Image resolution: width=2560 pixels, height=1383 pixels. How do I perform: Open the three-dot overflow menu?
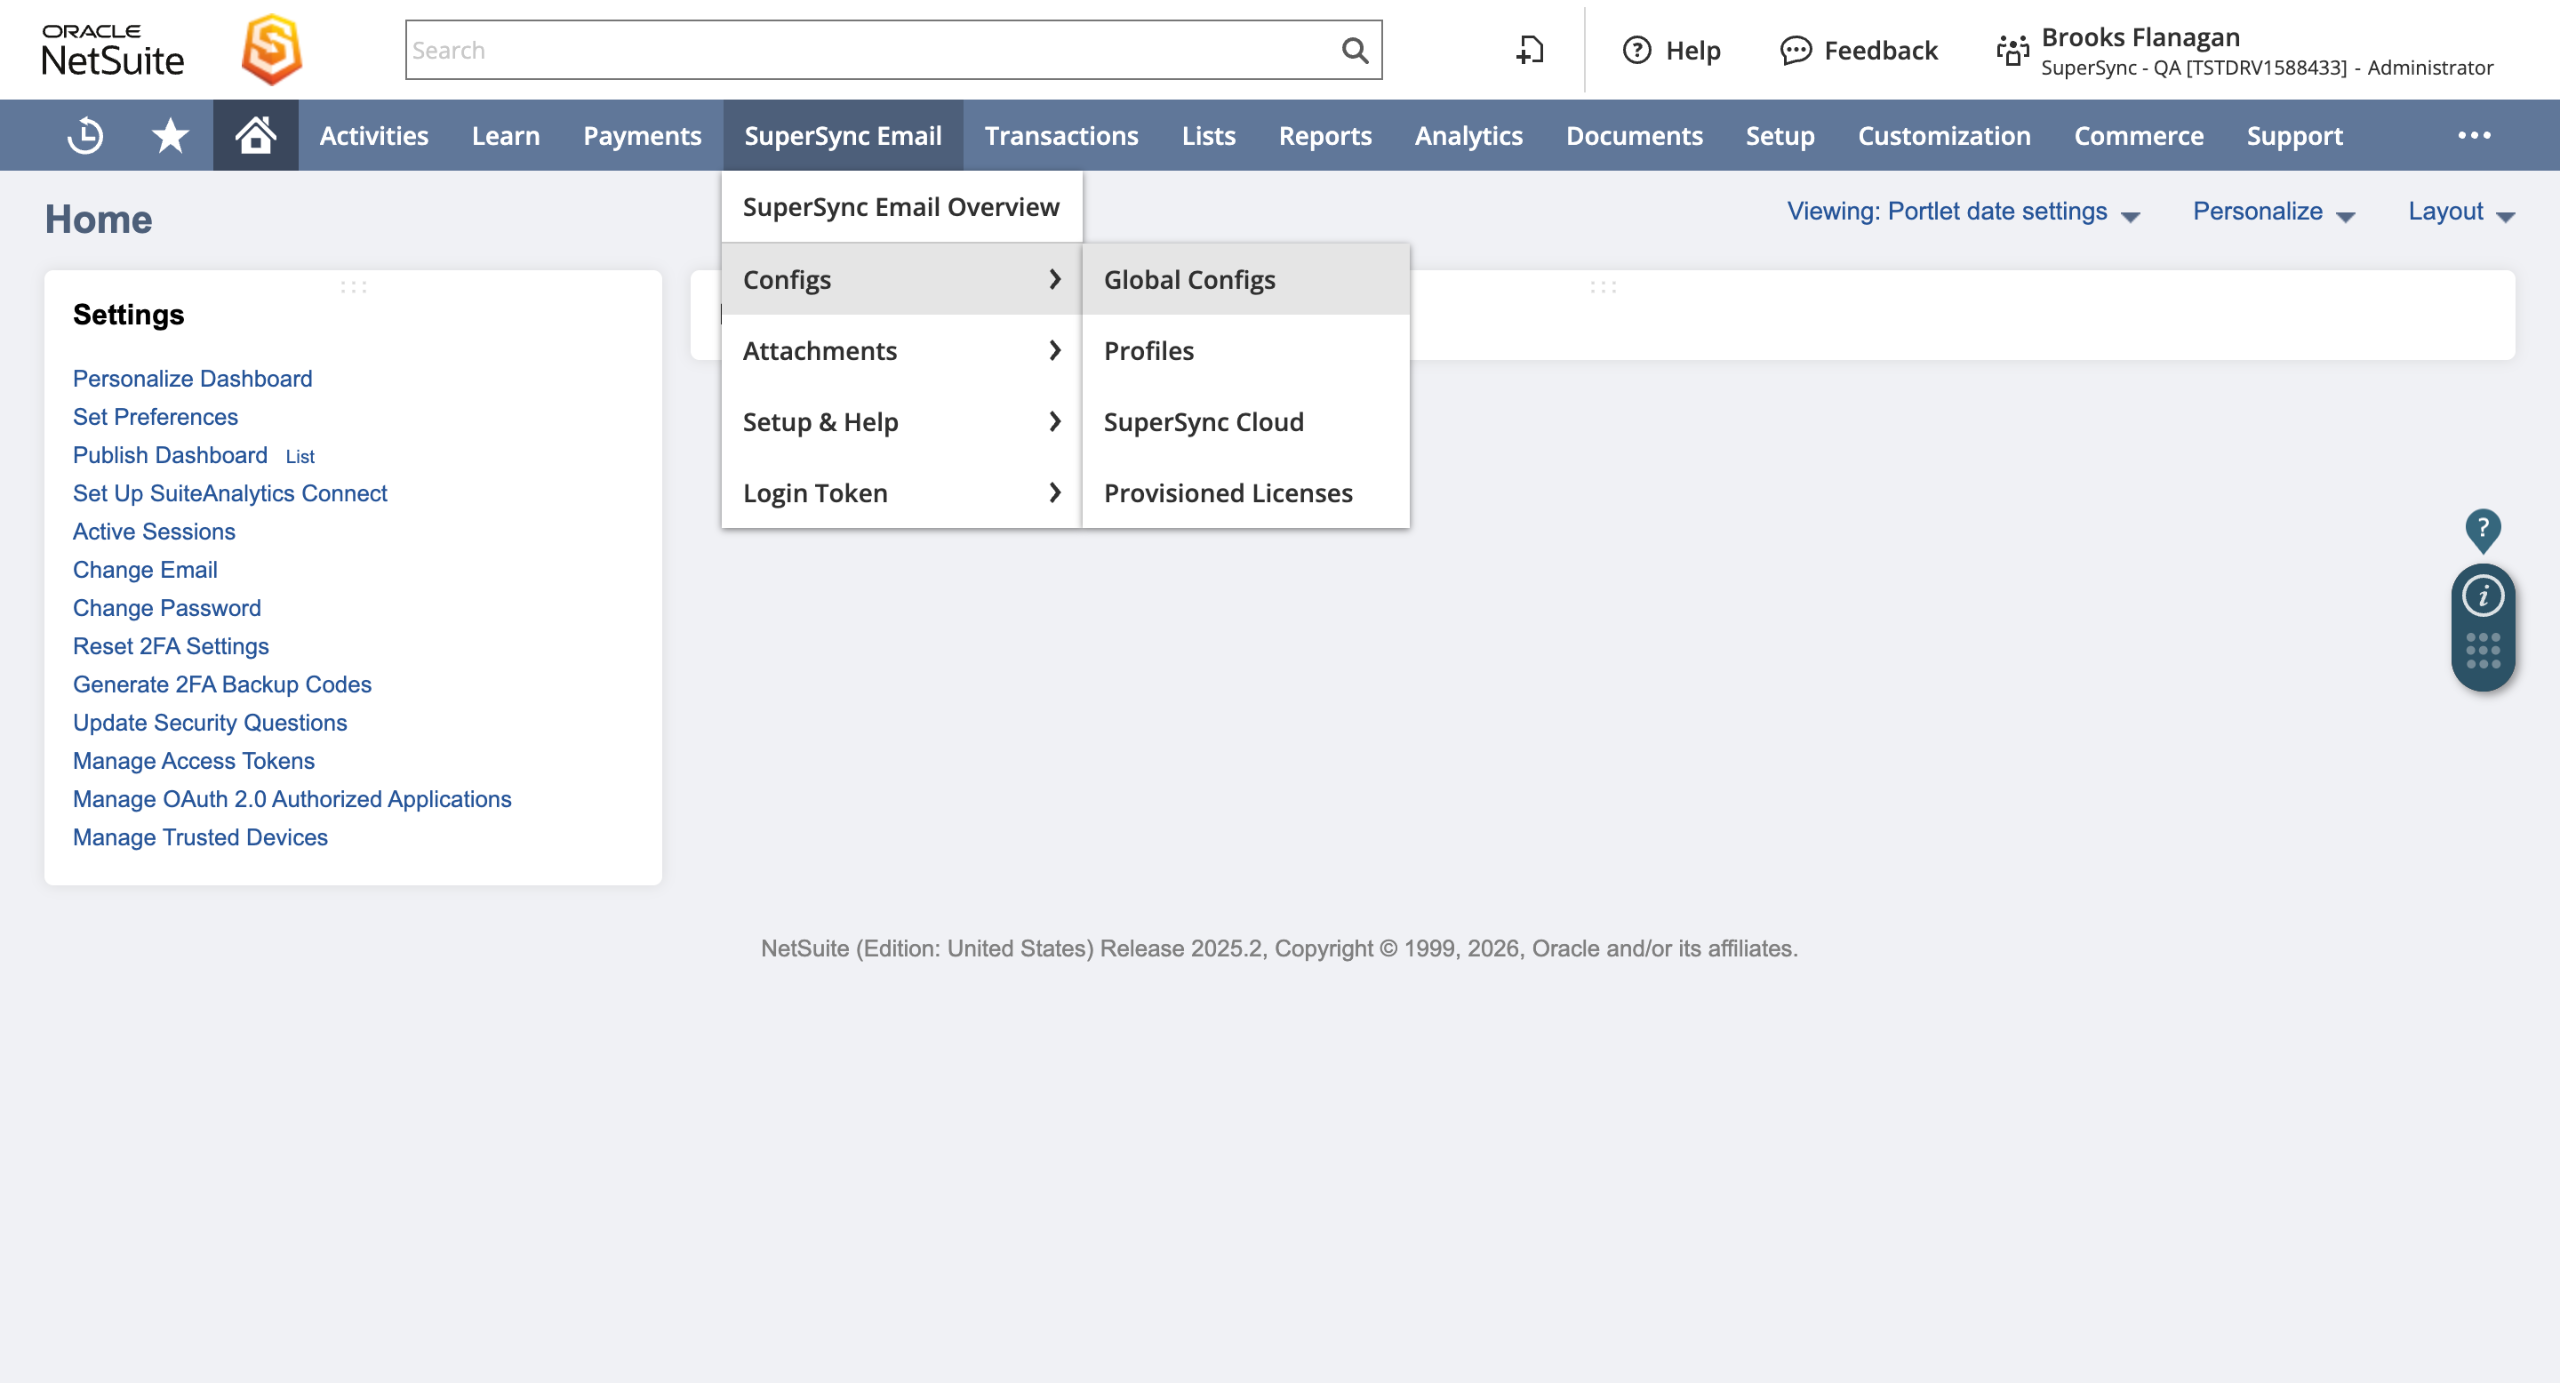tap(2474, 135)
